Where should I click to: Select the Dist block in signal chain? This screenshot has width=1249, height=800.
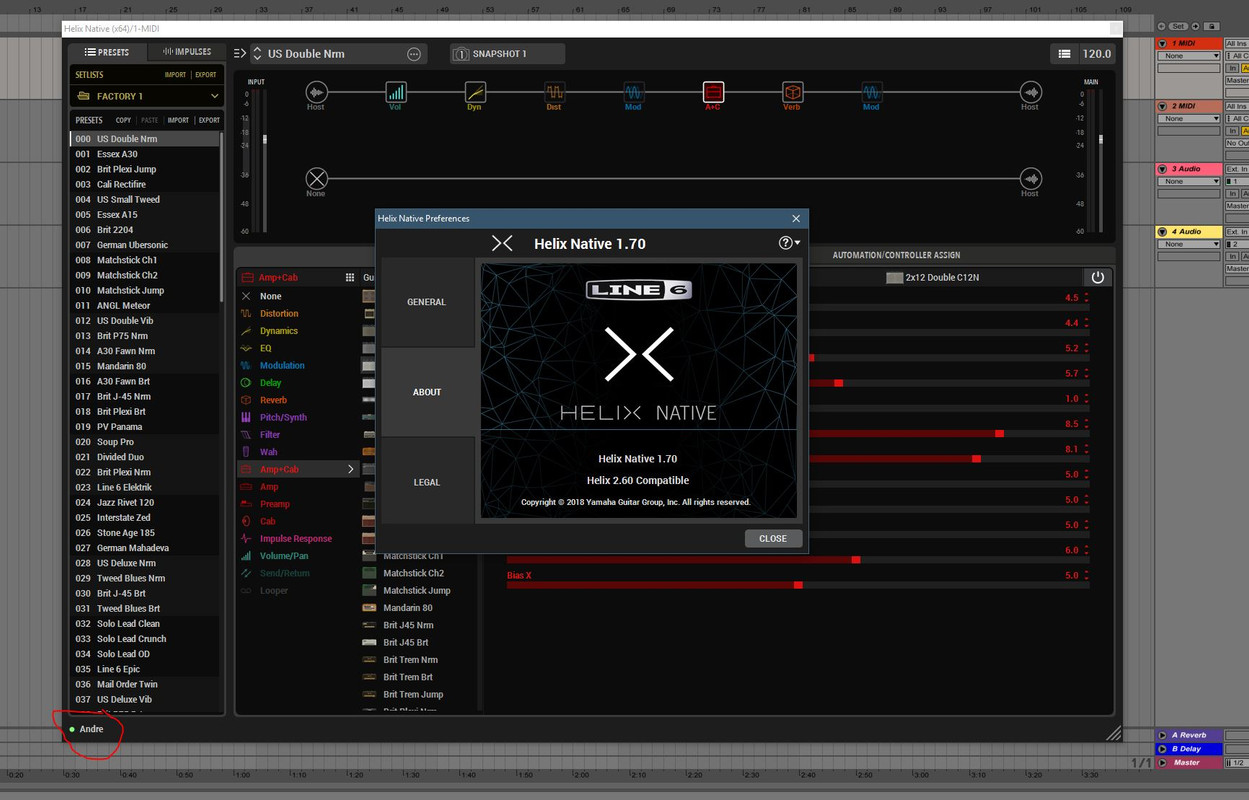(554, 93)
